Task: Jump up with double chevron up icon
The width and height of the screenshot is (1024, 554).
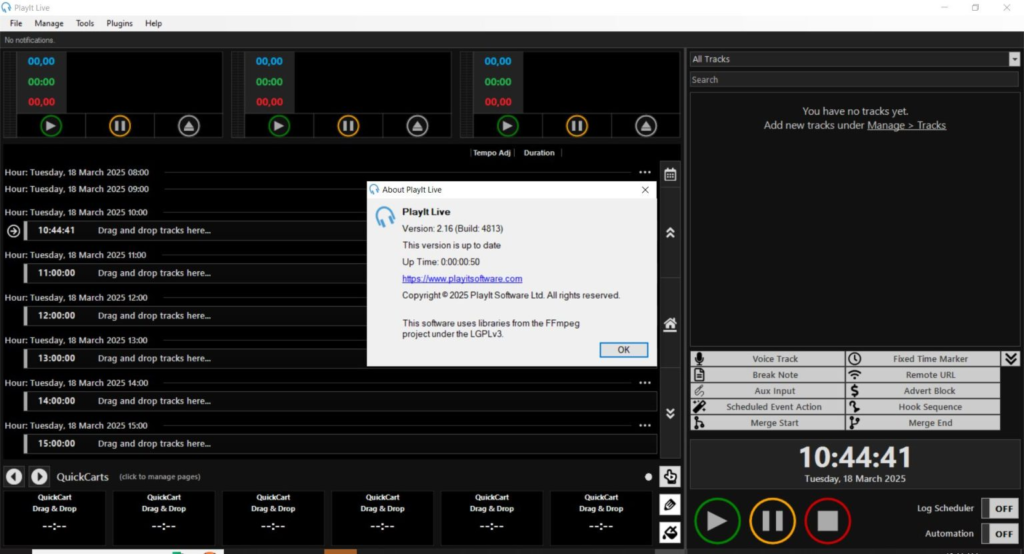Action: (x=670, y=233)
